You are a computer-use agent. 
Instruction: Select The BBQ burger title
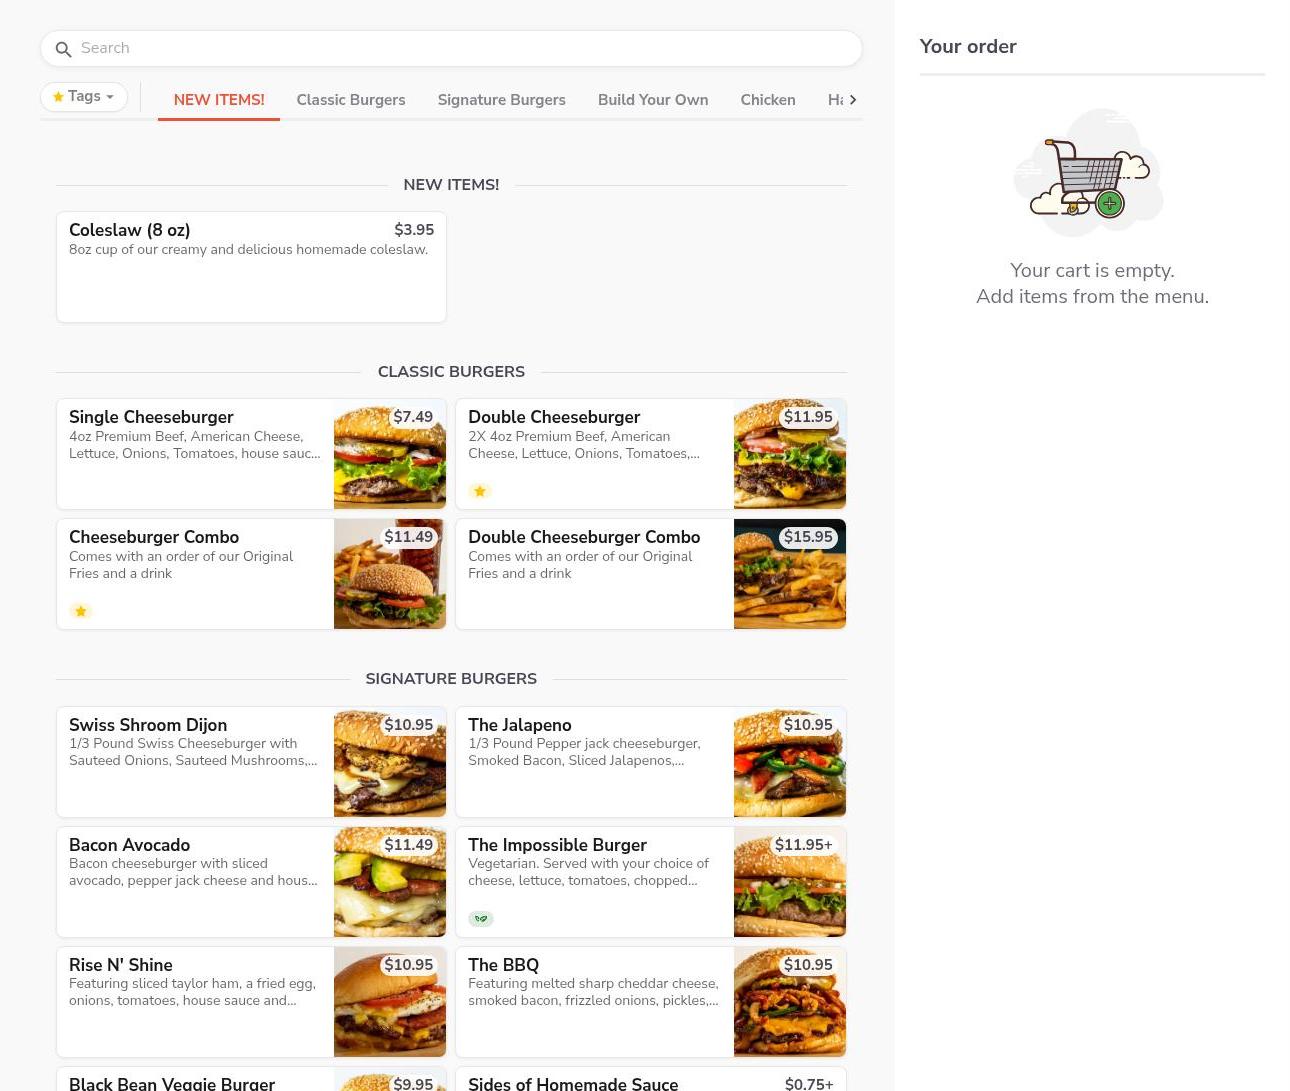coord(503,965)
